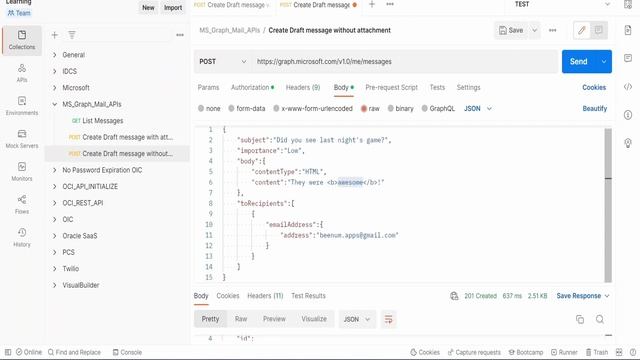Image resolution: width=640 pixels, height=360 pixels.
Task: Switch to the Authorization tab
Action: pos(252,87)
